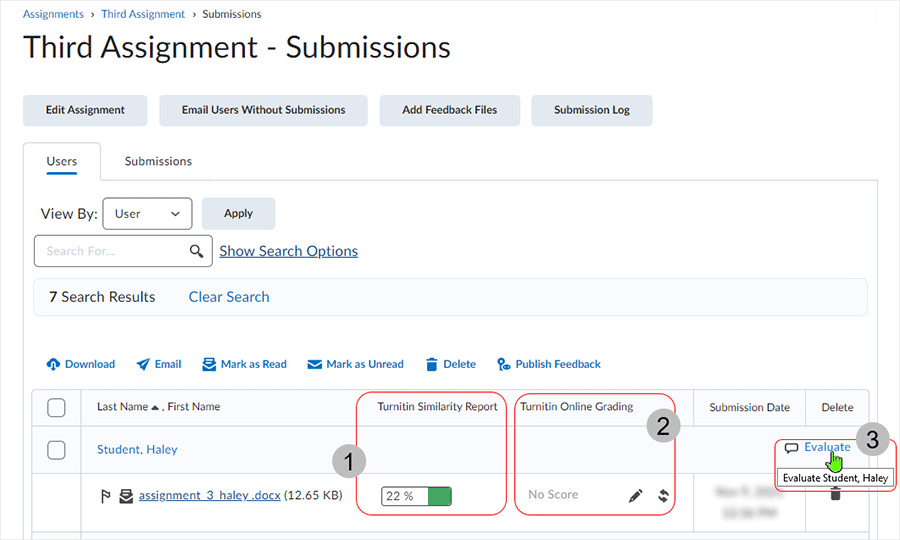The height and width of the screenshot is (540, 900).
Task: Click the Publish Feedback icon
Action: tap(503, 364)
